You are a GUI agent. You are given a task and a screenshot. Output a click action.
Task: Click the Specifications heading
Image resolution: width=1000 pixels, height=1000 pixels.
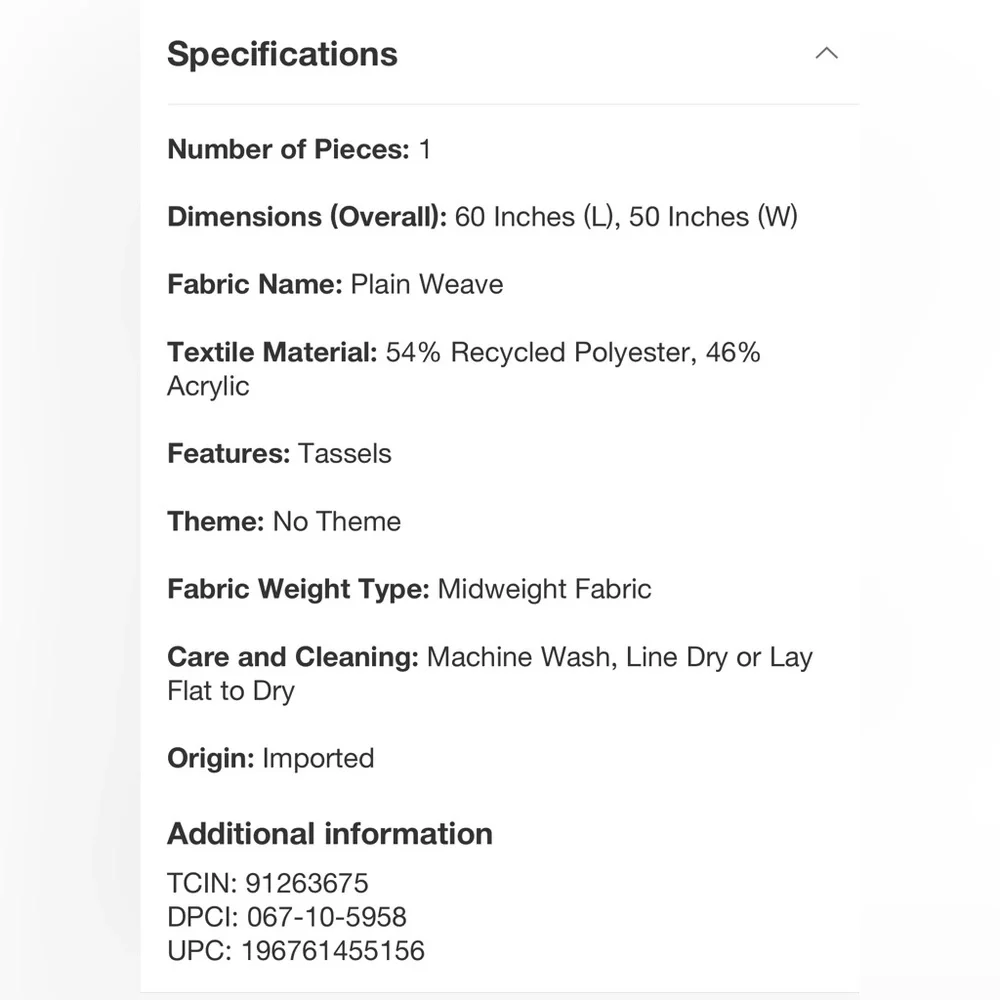[x=282, y=54]
